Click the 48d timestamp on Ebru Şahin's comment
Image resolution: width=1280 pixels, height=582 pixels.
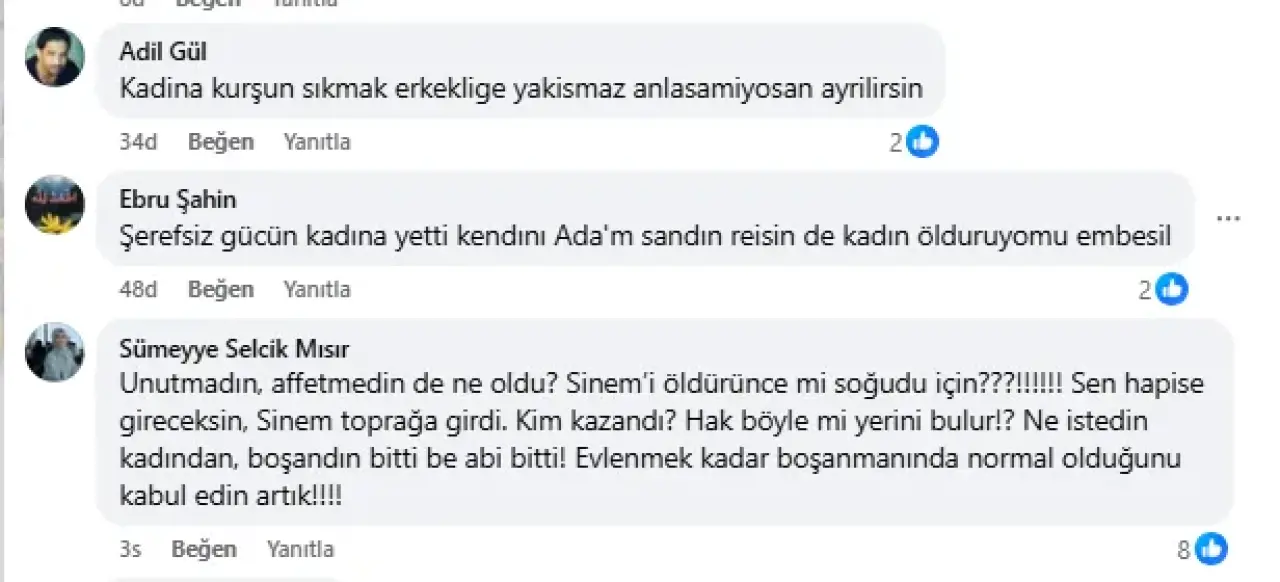click(139, 290)
